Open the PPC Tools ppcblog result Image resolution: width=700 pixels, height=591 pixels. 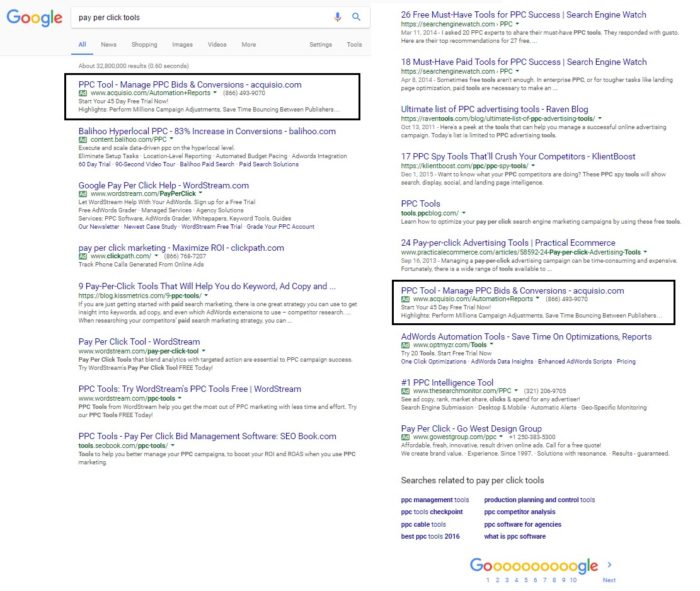420,204
